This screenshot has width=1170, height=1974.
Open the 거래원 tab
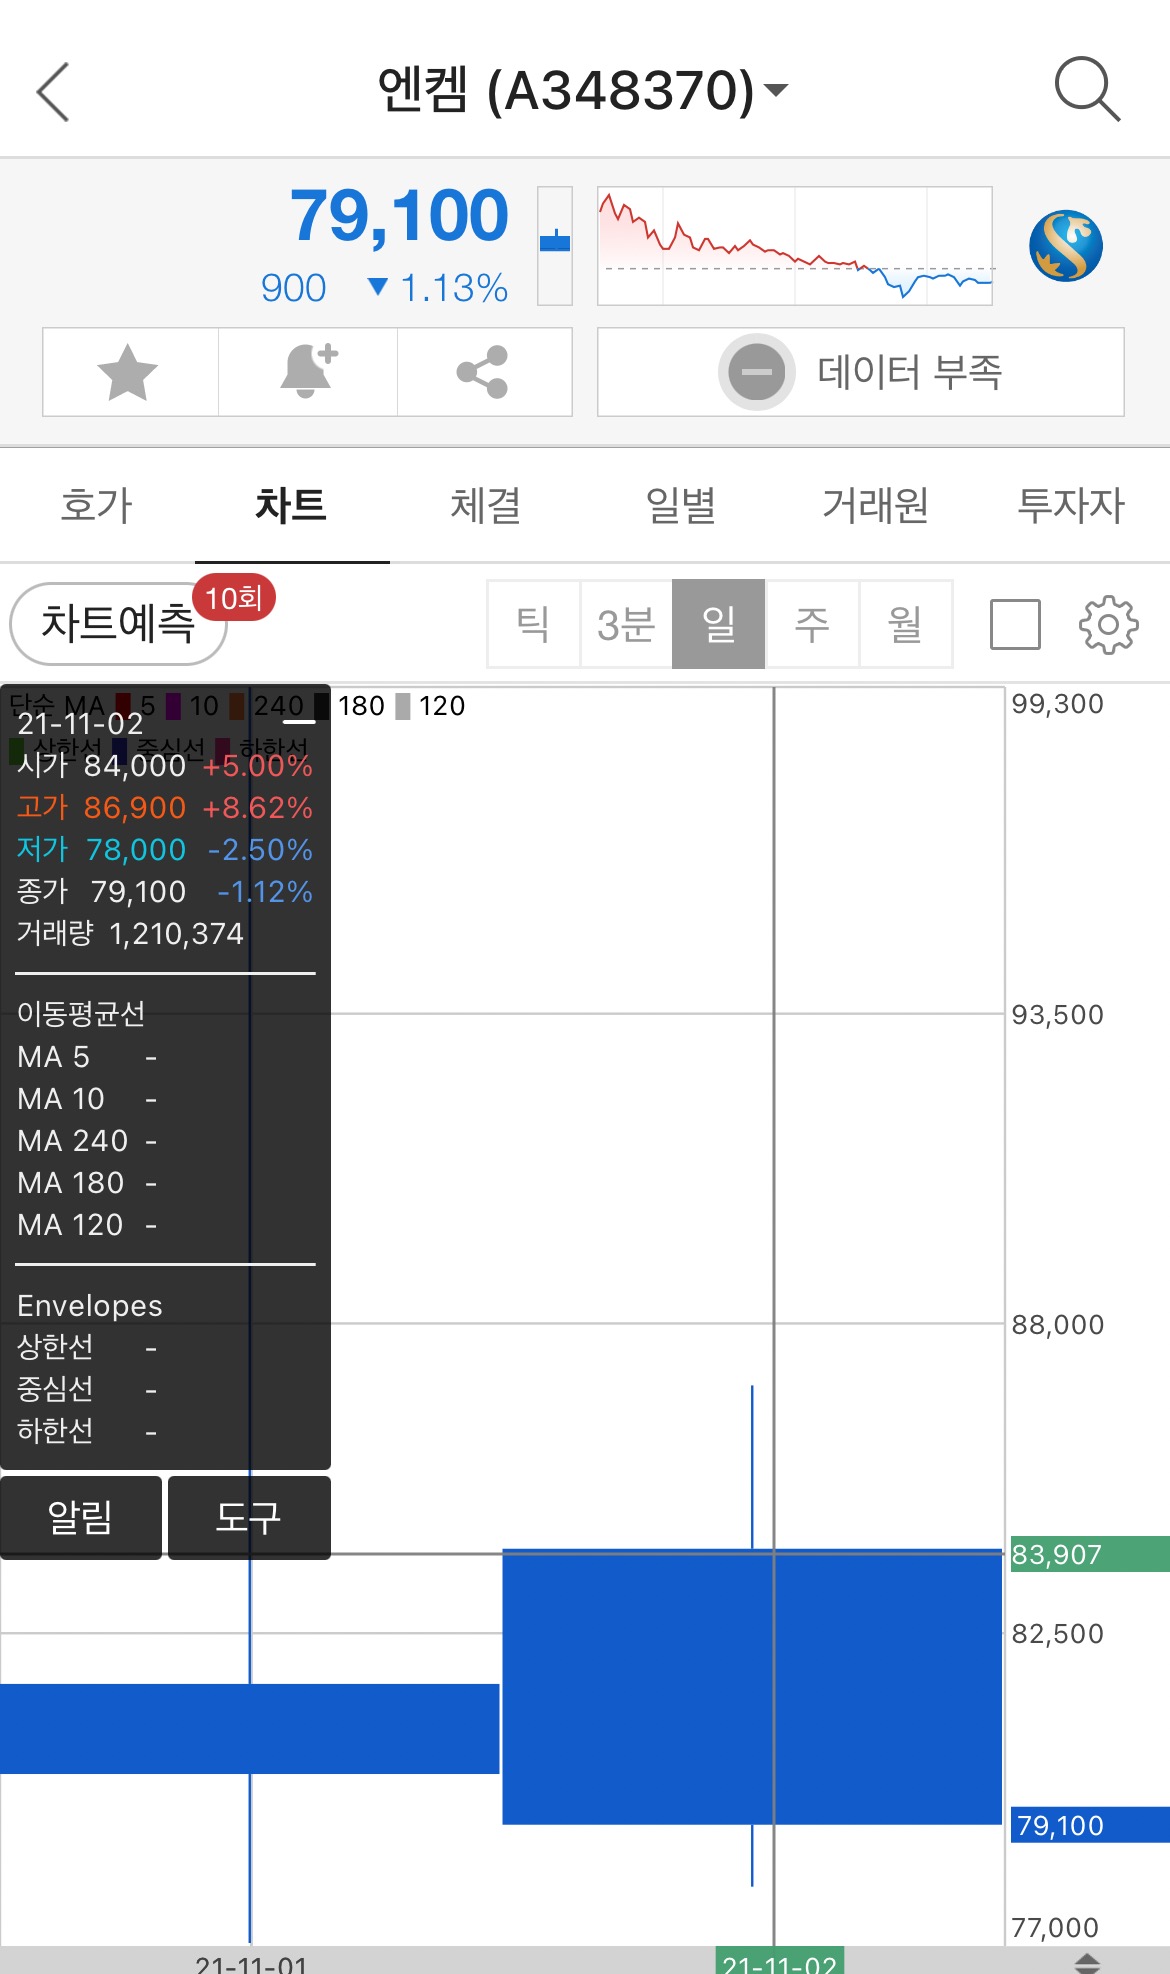(876, 505)
